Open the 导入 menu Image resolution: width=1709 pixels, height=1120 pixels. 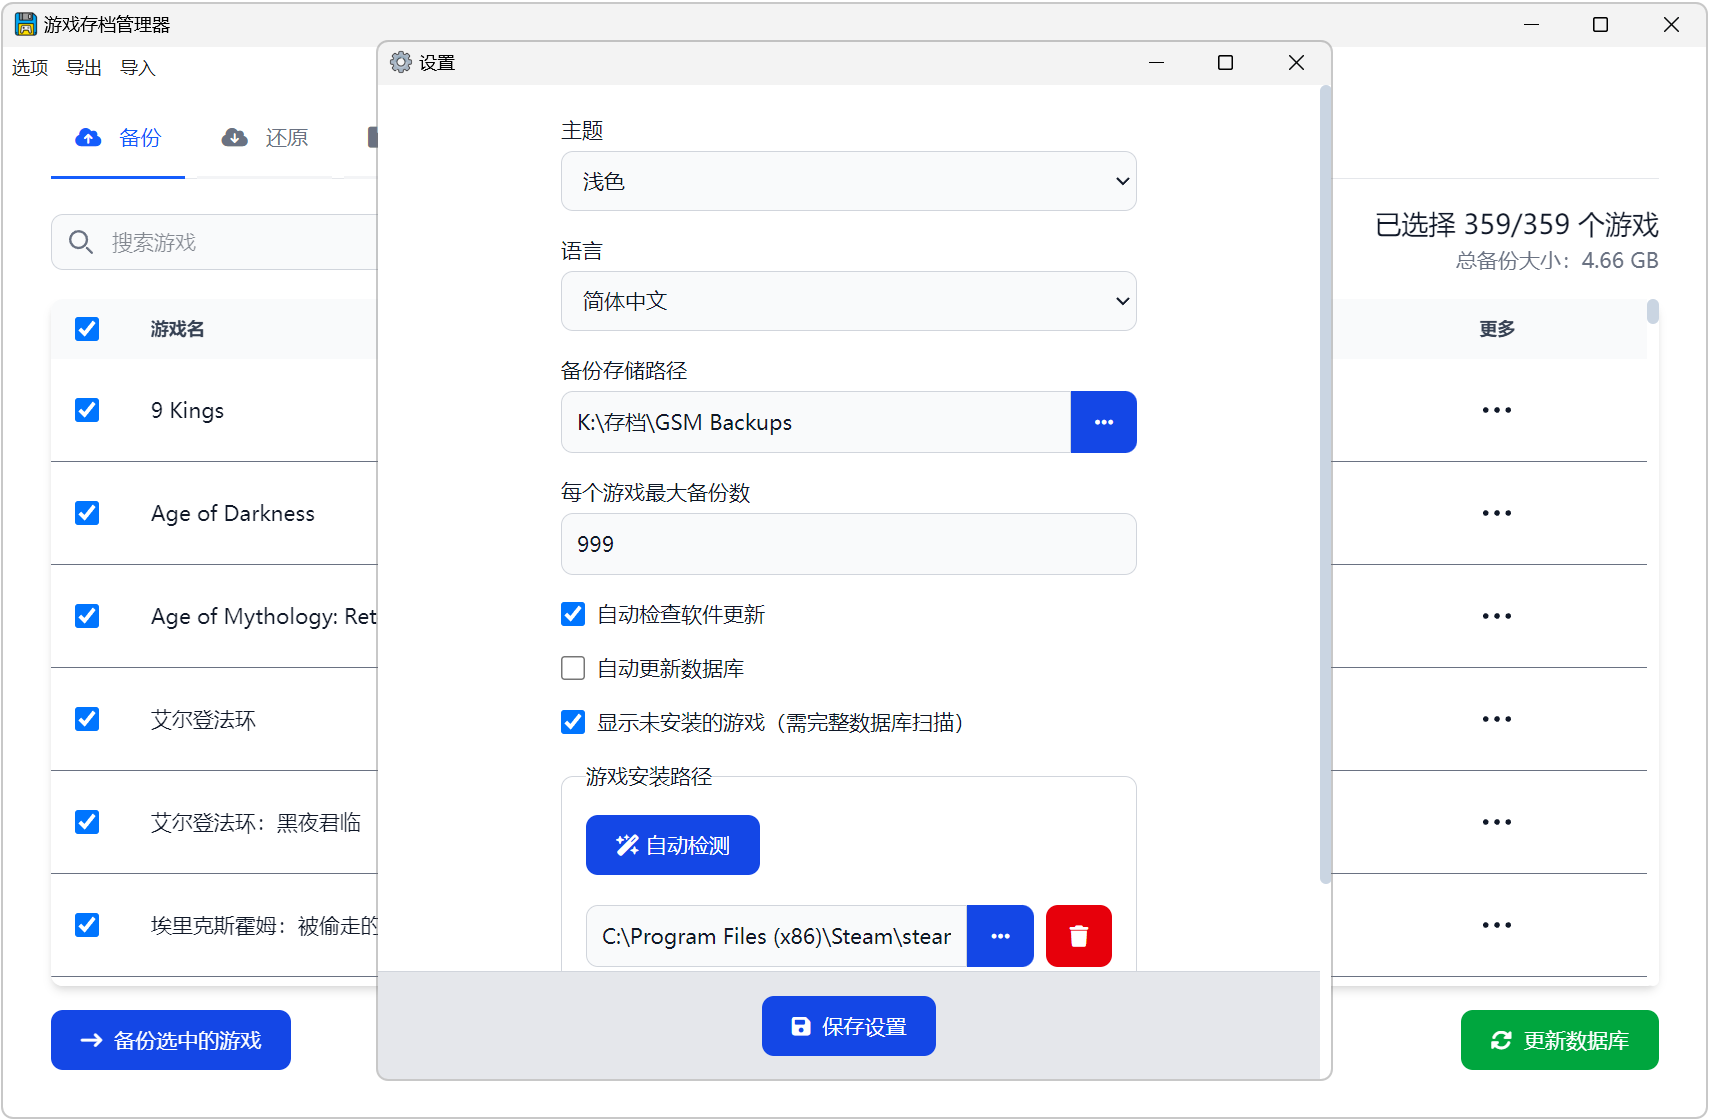coord(138,68)
